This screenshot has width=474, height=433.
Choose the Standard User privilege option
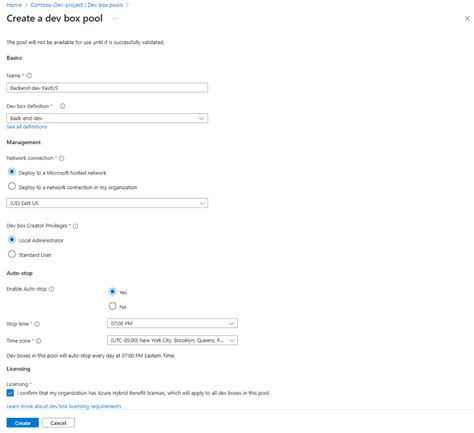[x=12, y=254]
